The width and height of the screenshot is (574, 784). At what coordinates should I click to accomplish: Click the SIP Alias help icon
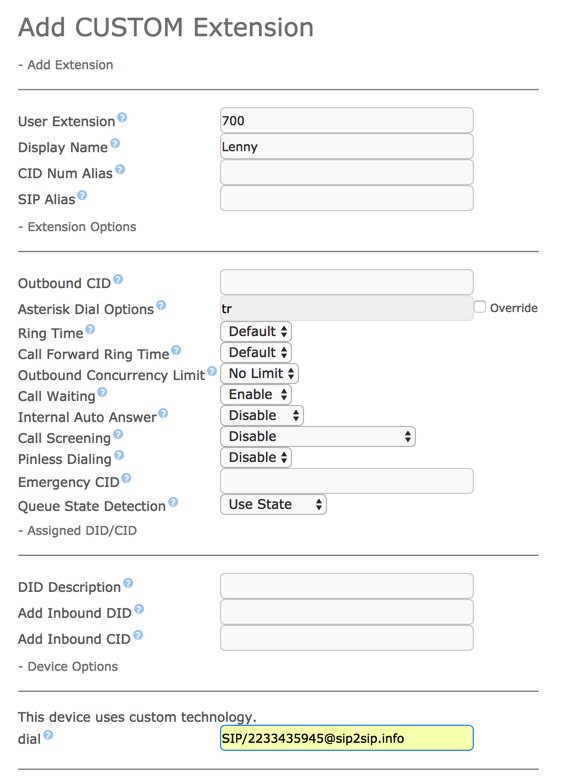point(82,196)
